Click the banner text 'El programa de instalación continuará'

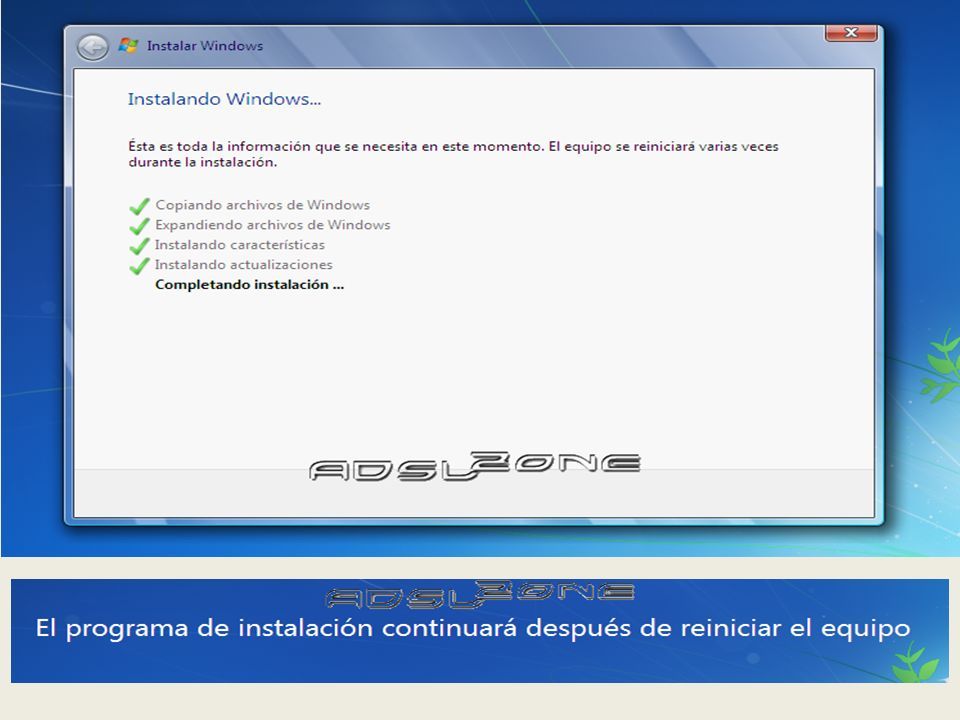tap(473, 629)
